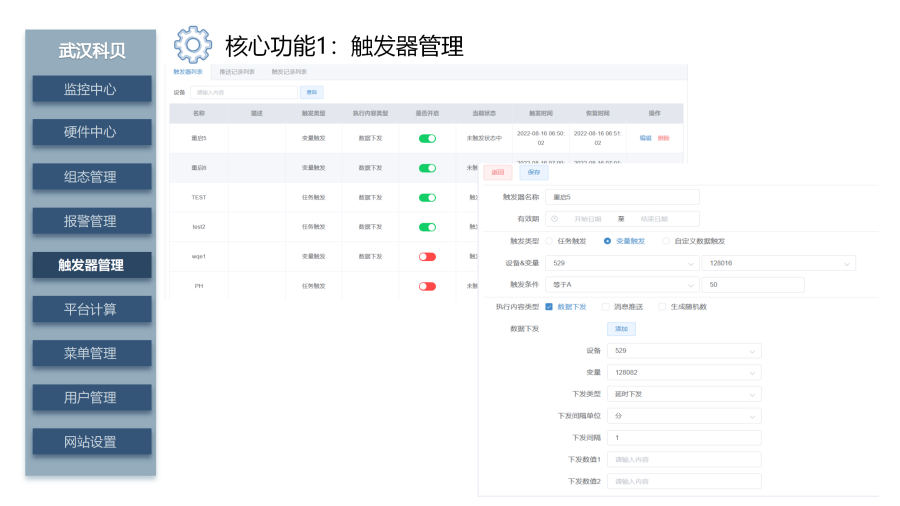This screenshot has height=506, width=900.
Task: Toggle the switch in the test2 row
Action: coord(427,227)
